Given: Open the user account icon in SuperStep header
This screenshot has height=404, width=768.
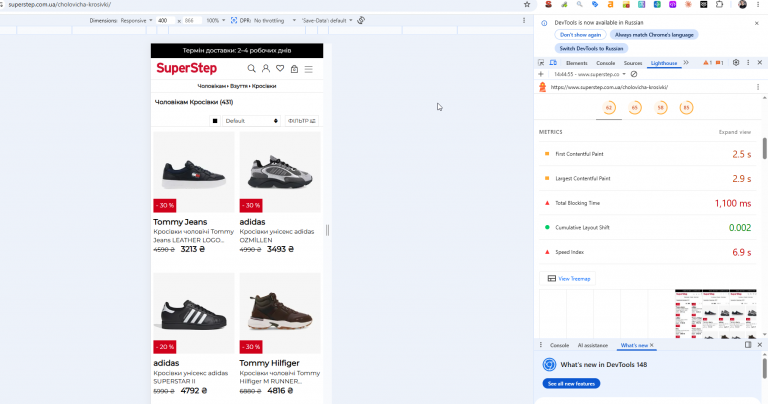Looking at the screenshot, I should pos(266,69).
